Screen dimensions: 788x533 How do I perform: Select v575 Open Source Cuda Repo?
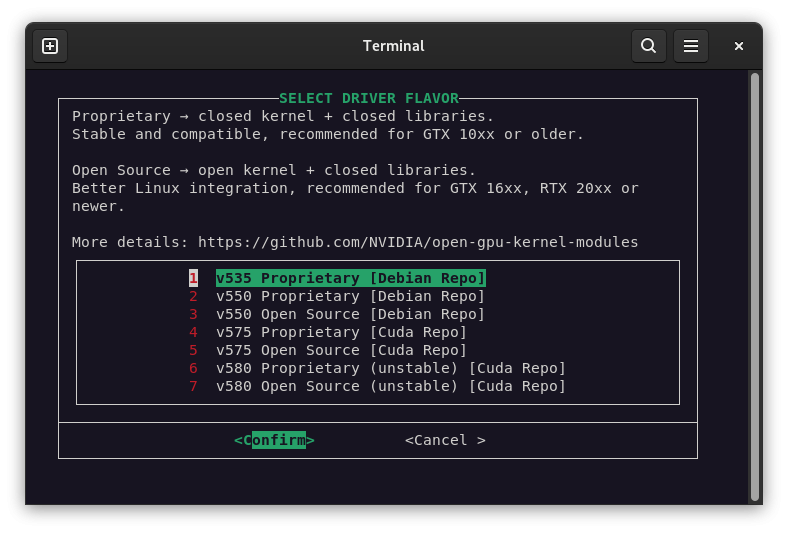[x=341, y=350]
